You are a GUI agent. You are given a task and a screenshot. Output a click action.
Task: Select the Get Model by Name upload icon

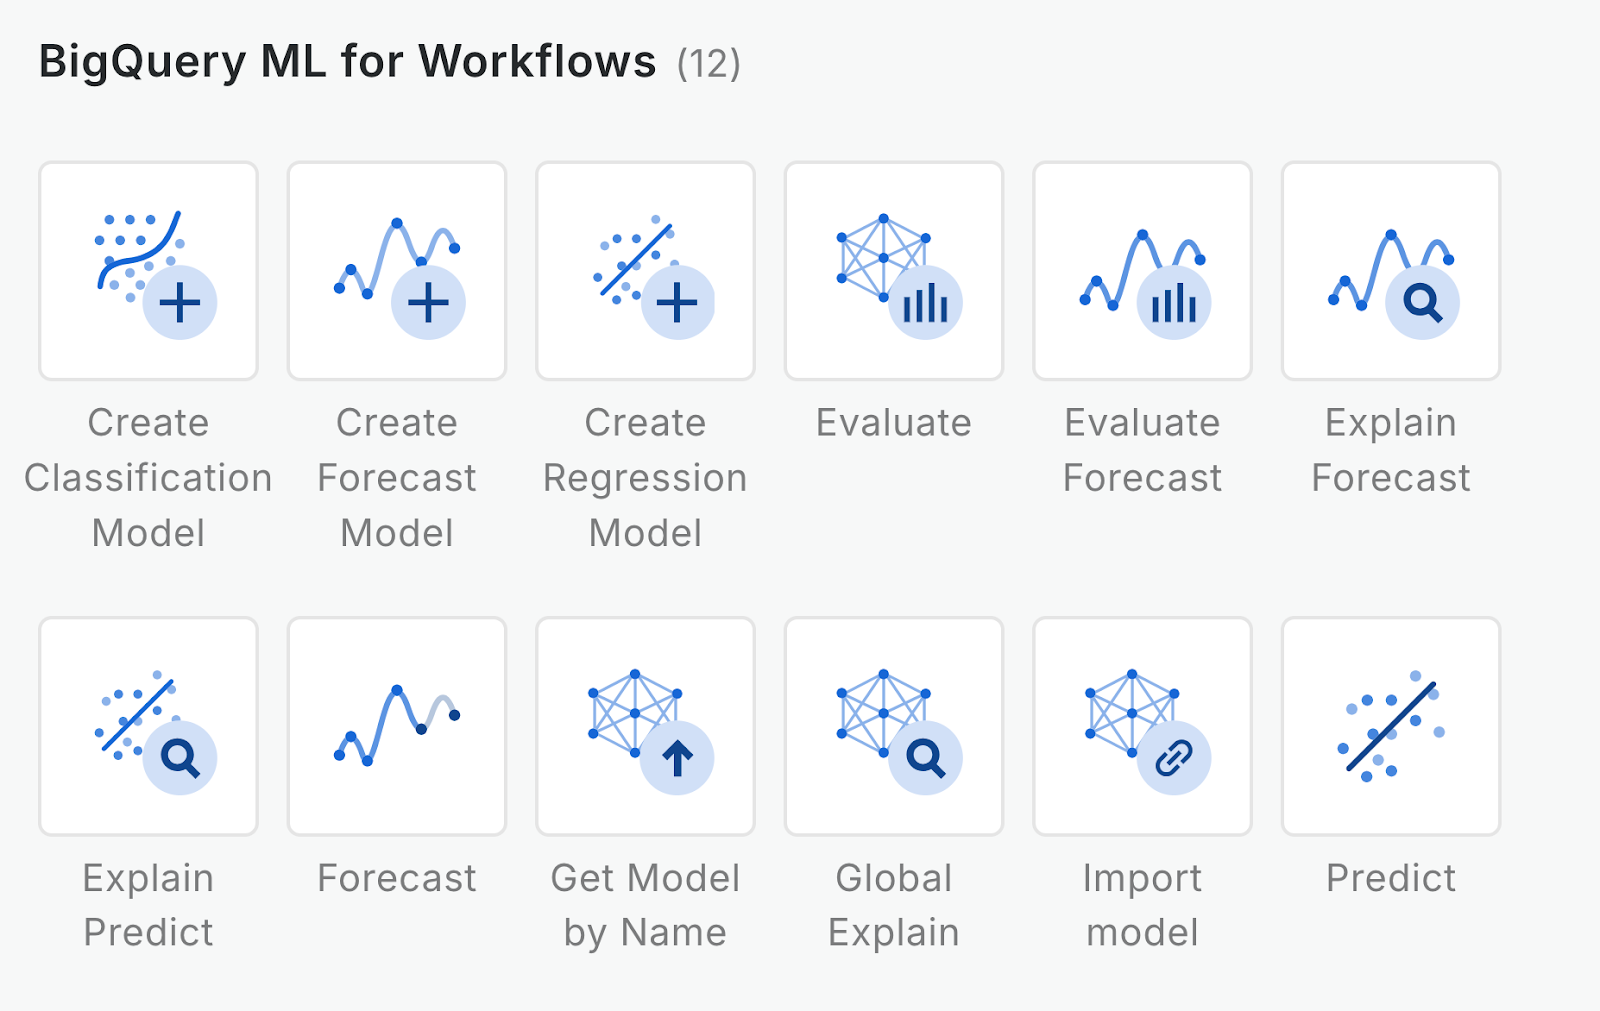point(645,726)
